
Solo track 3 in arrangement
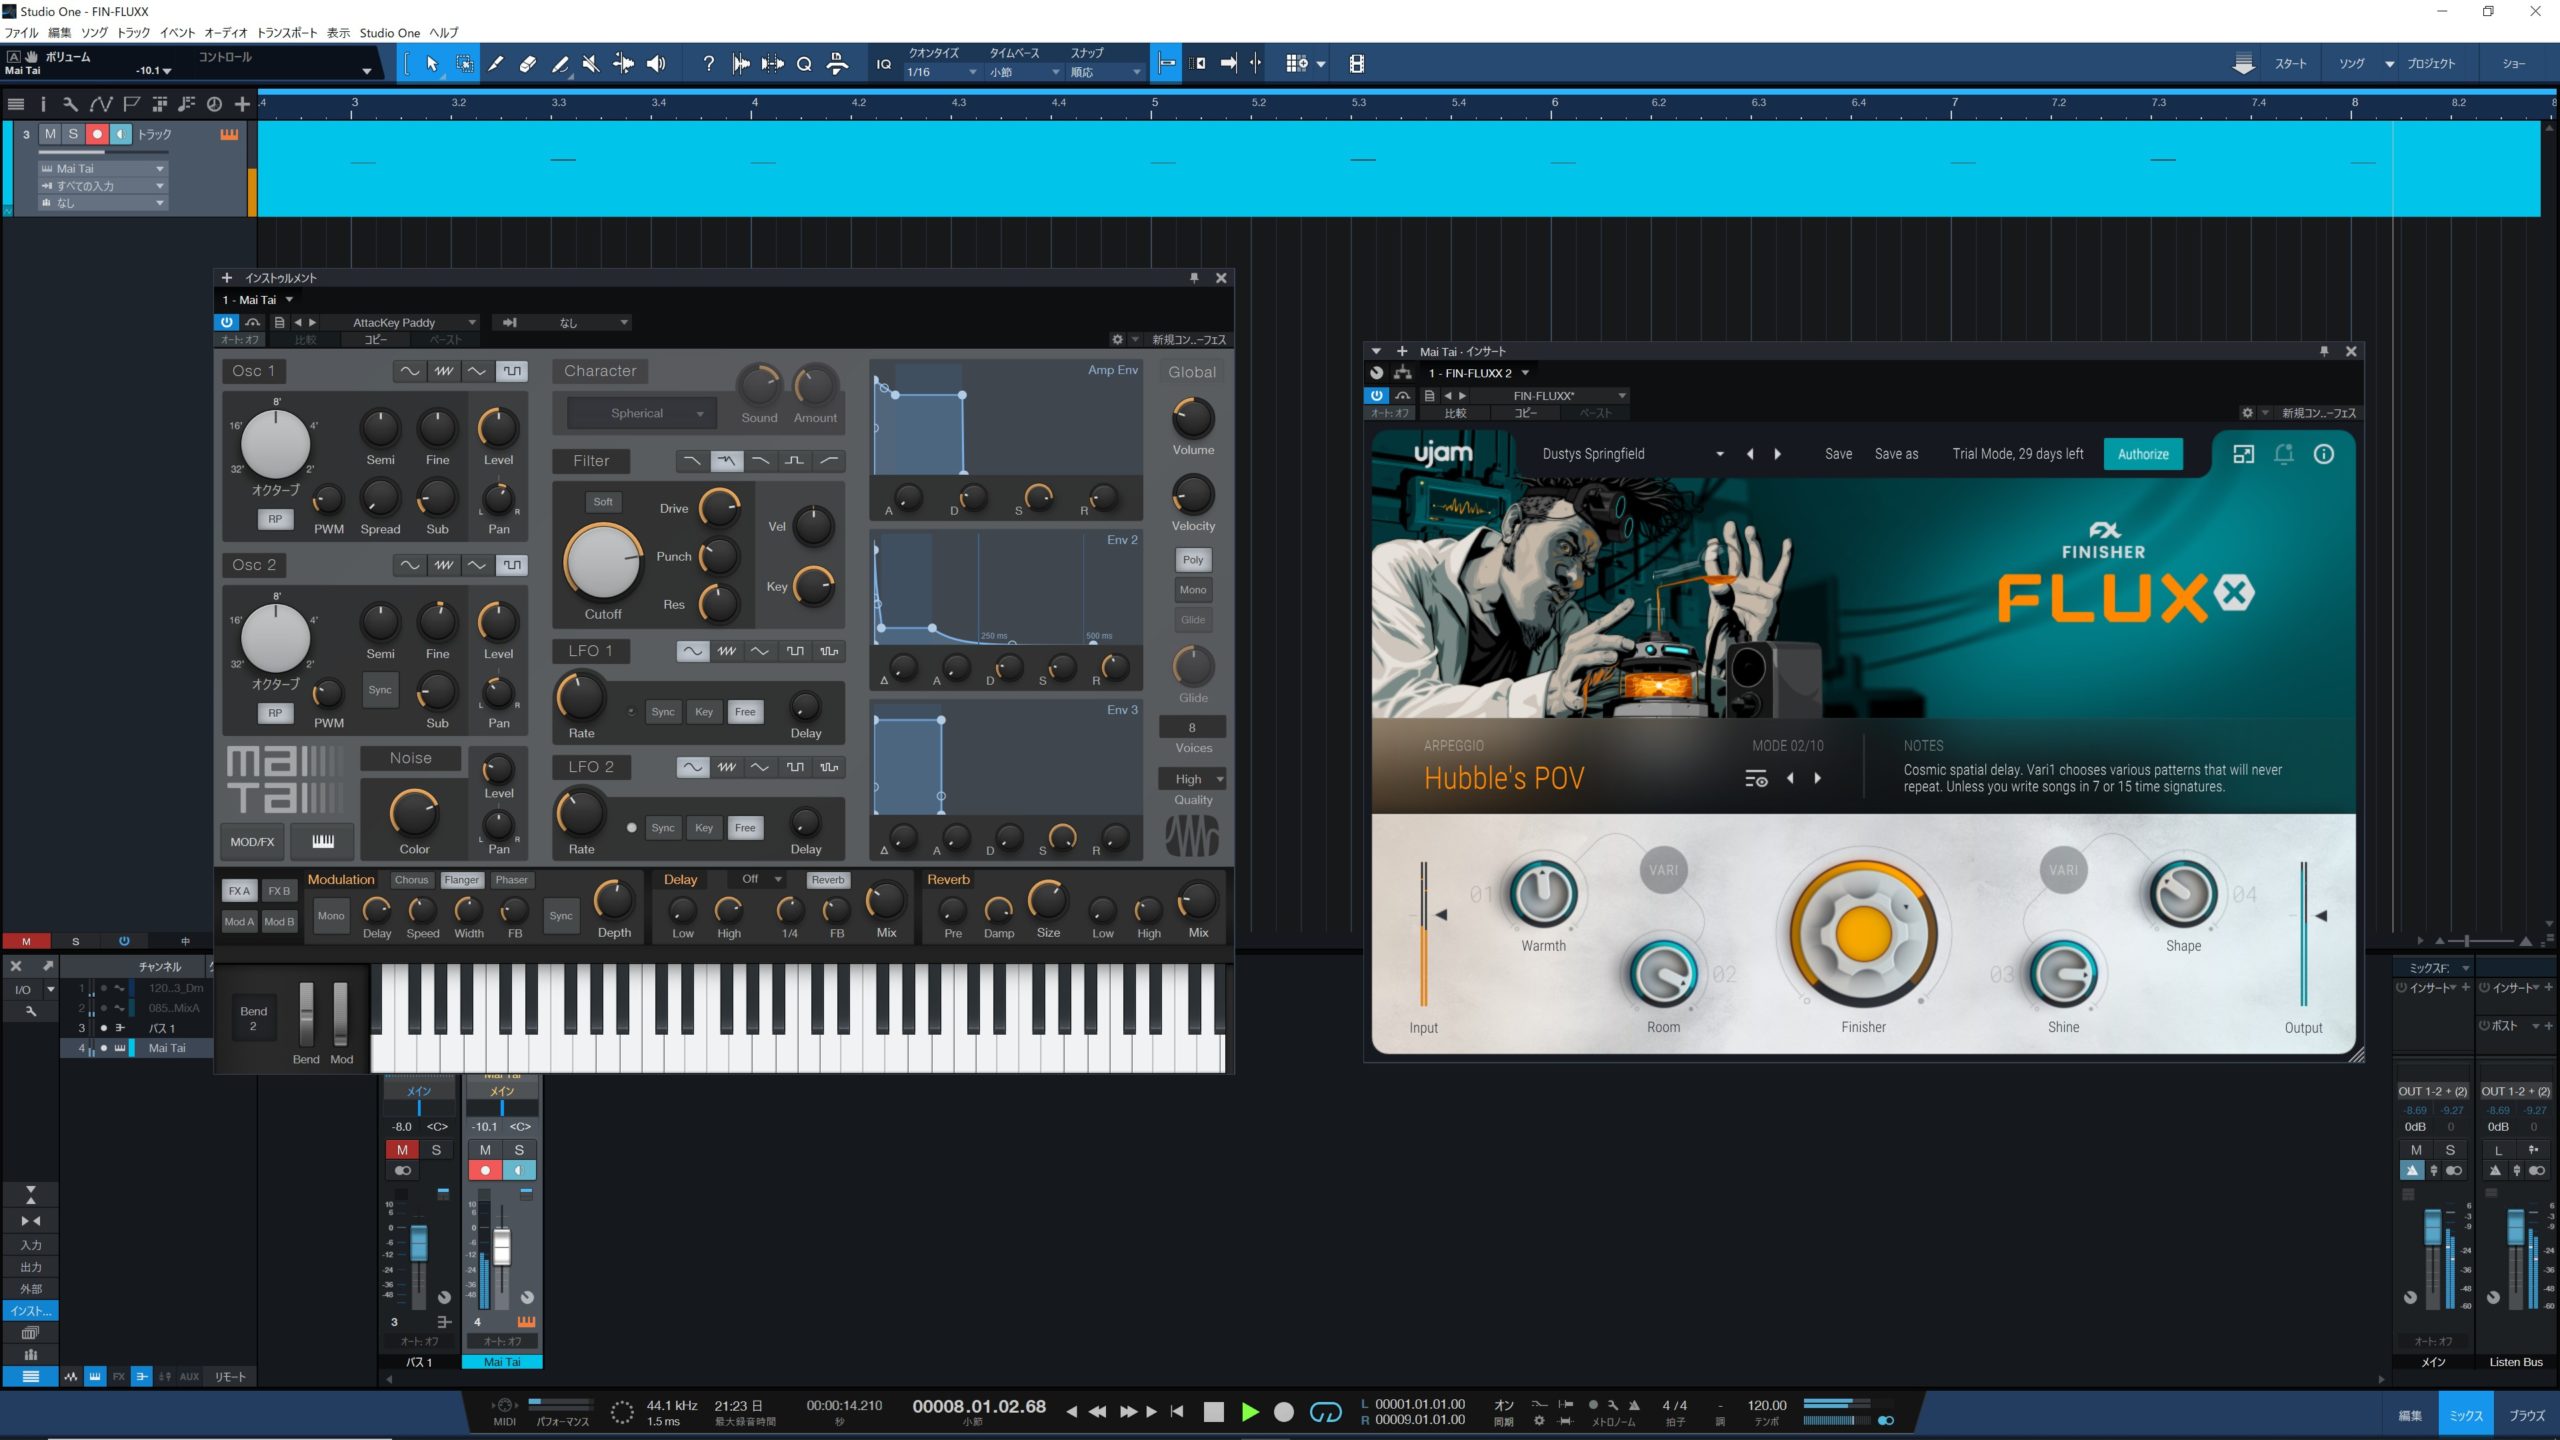tap(73, 134)
